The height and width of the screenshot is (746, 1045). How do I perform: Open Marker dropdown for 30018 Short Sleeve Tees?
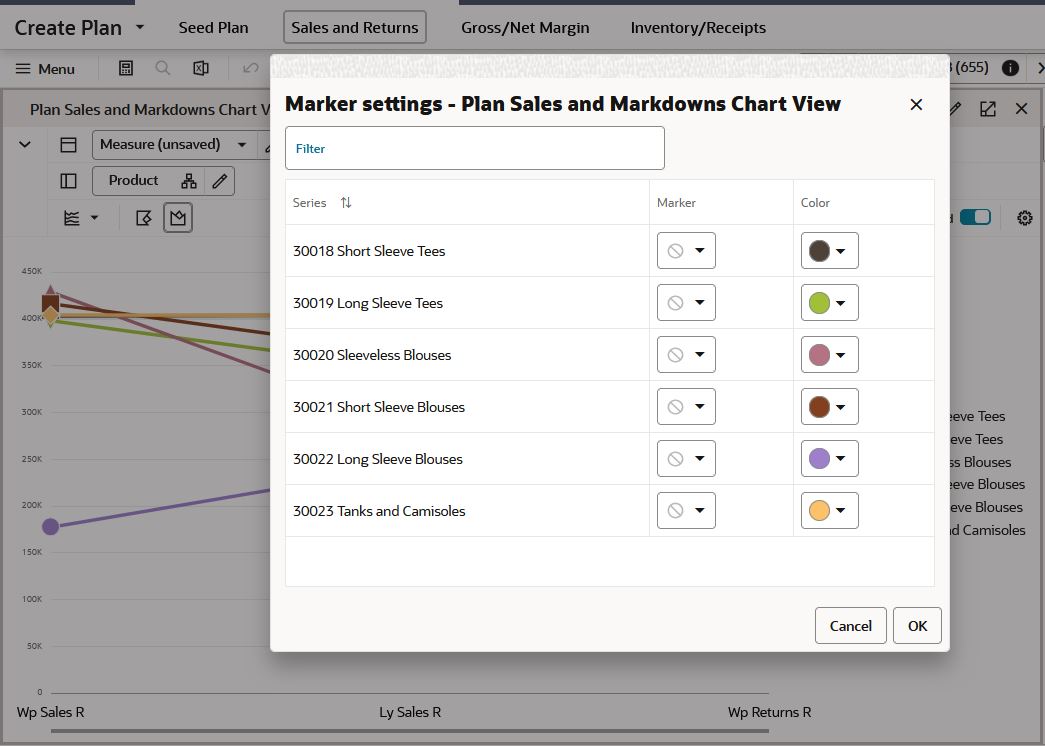click(x=686, y=251)
